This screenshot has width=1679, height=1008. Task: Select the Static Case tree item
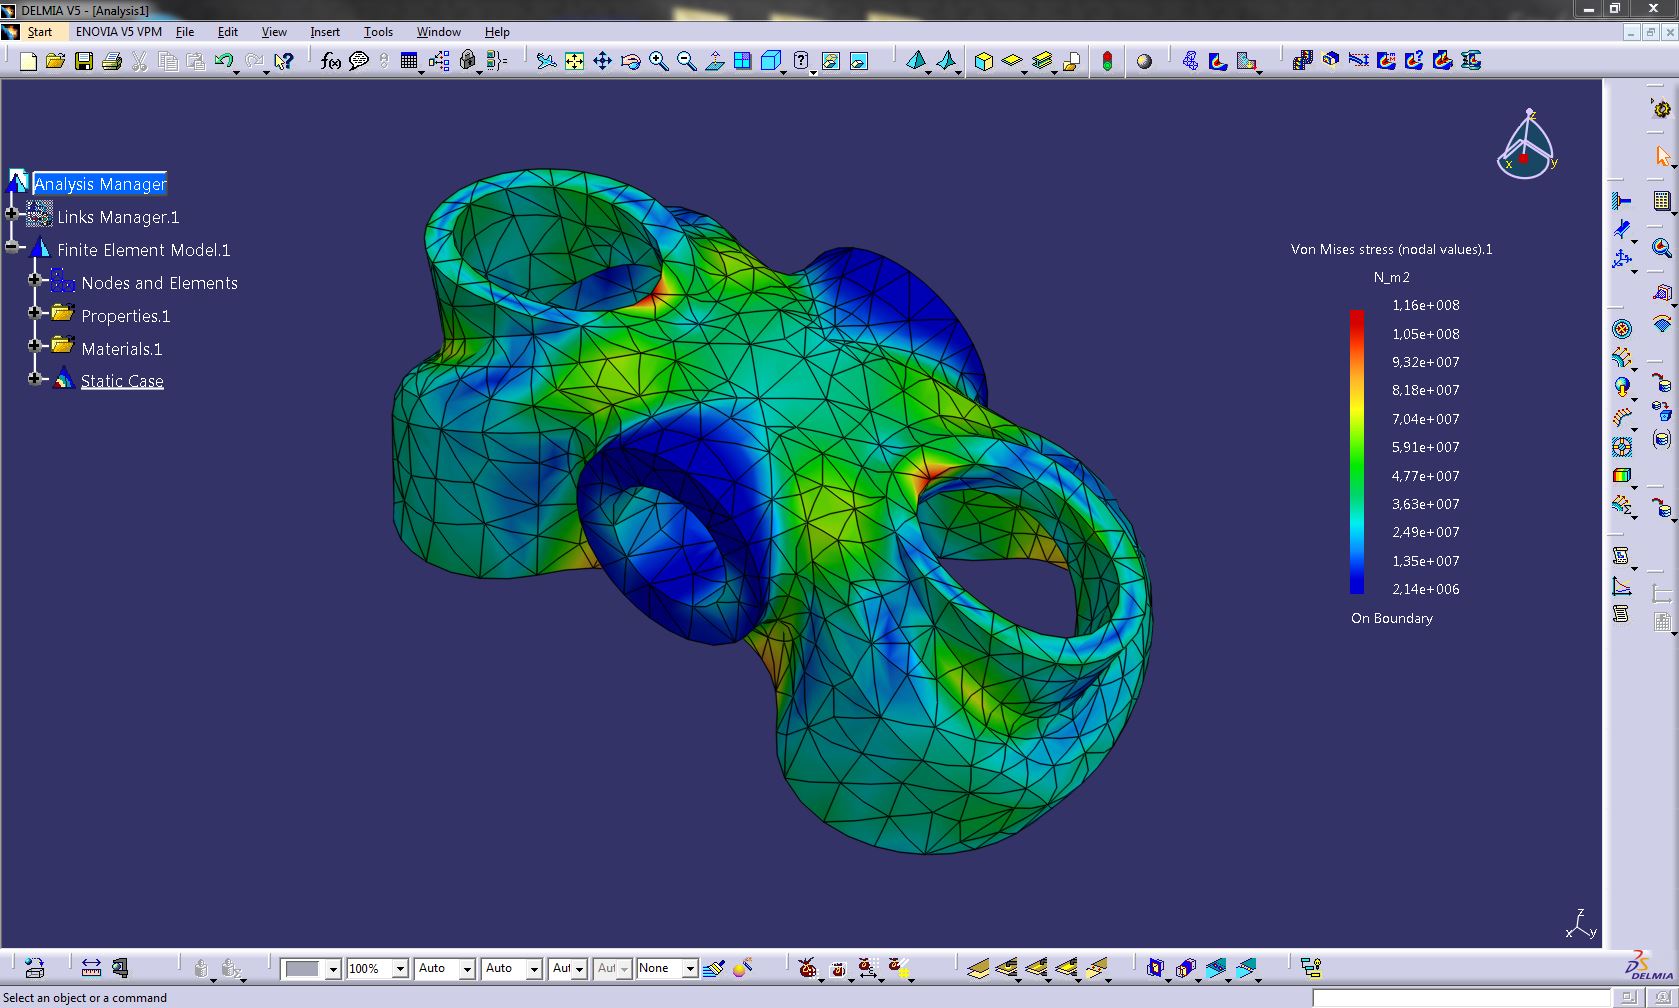122,381
